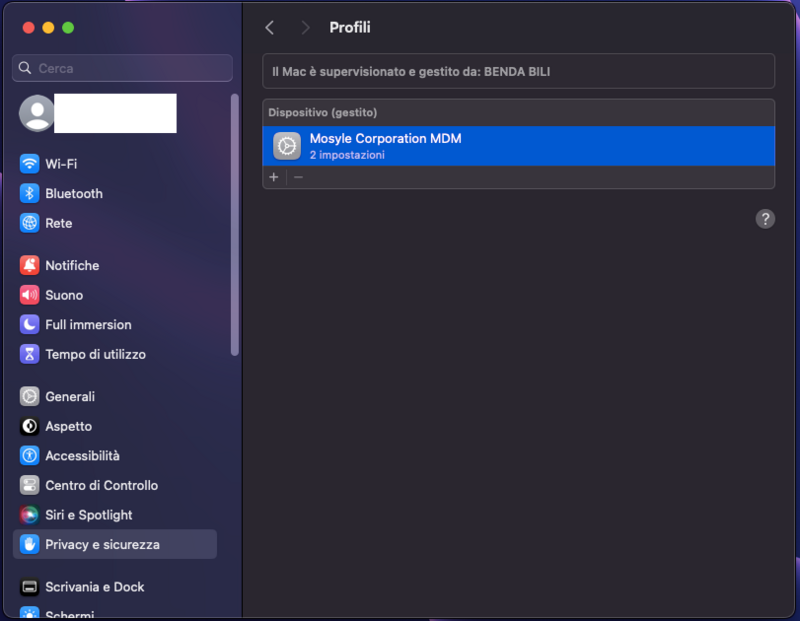Click the 'Dispositivo (gestito)' header

tap(322, 112)
